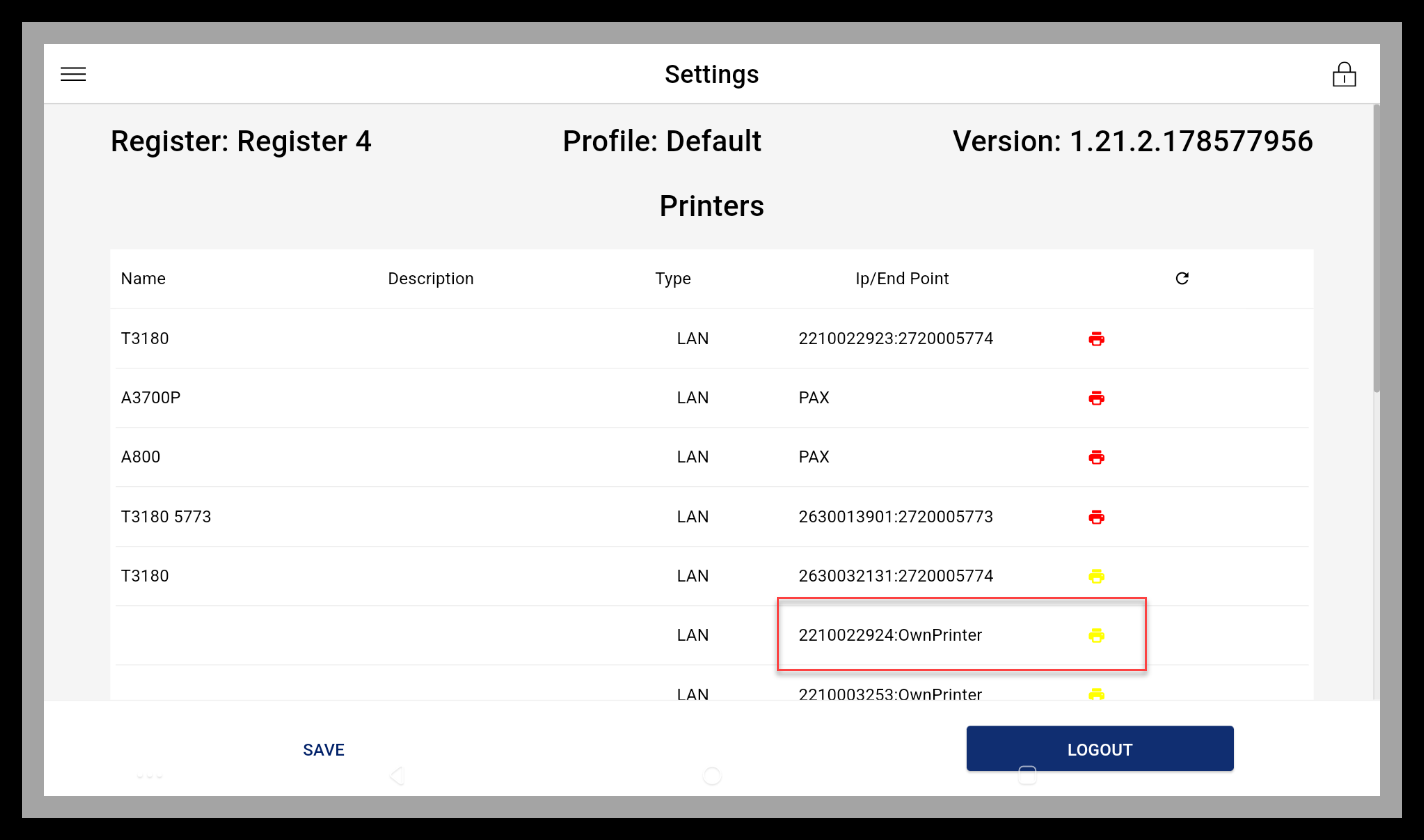
Task: Click red printer icon for T3180 5773
Action: tap(1096, 517)
